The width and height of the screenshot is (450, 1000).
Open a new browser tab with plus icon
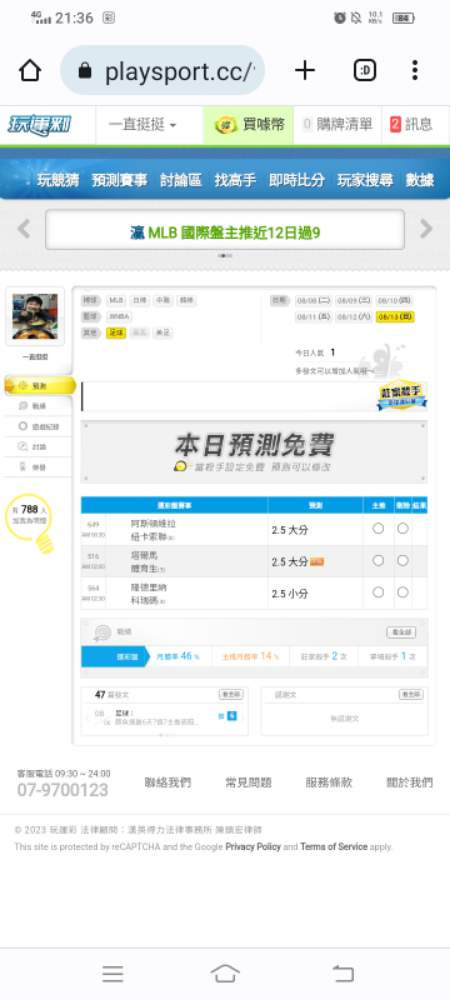point(305,71)
